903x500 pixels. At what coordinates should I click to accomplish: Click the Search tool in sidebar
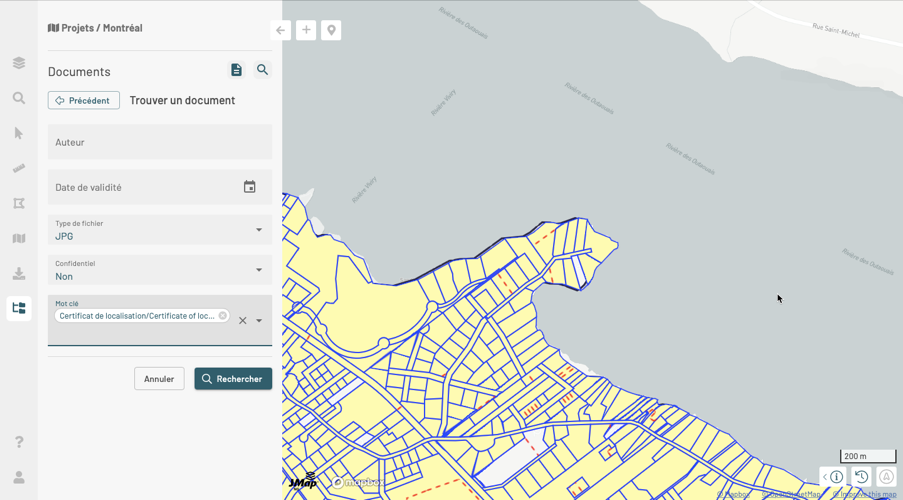(x=19, y=98)
